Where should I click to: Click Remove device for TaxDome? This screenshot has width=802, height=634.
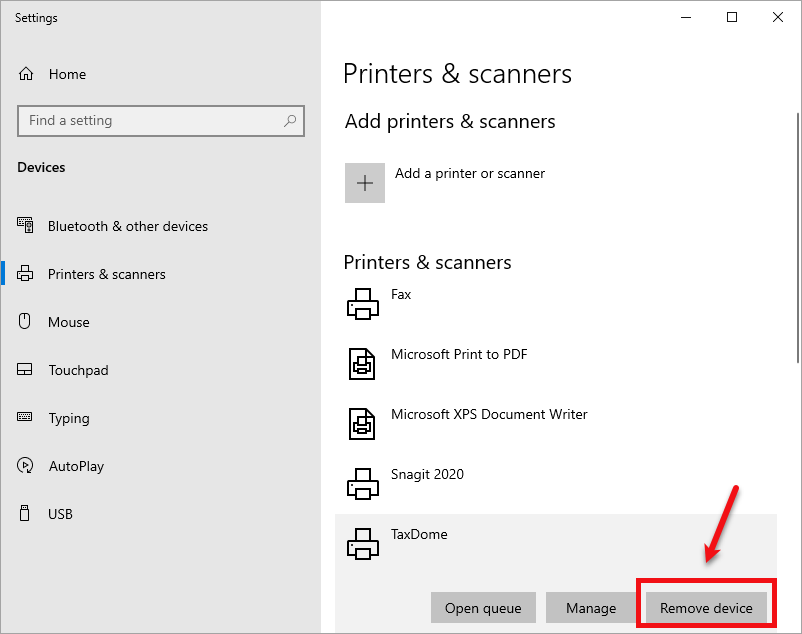706,608
